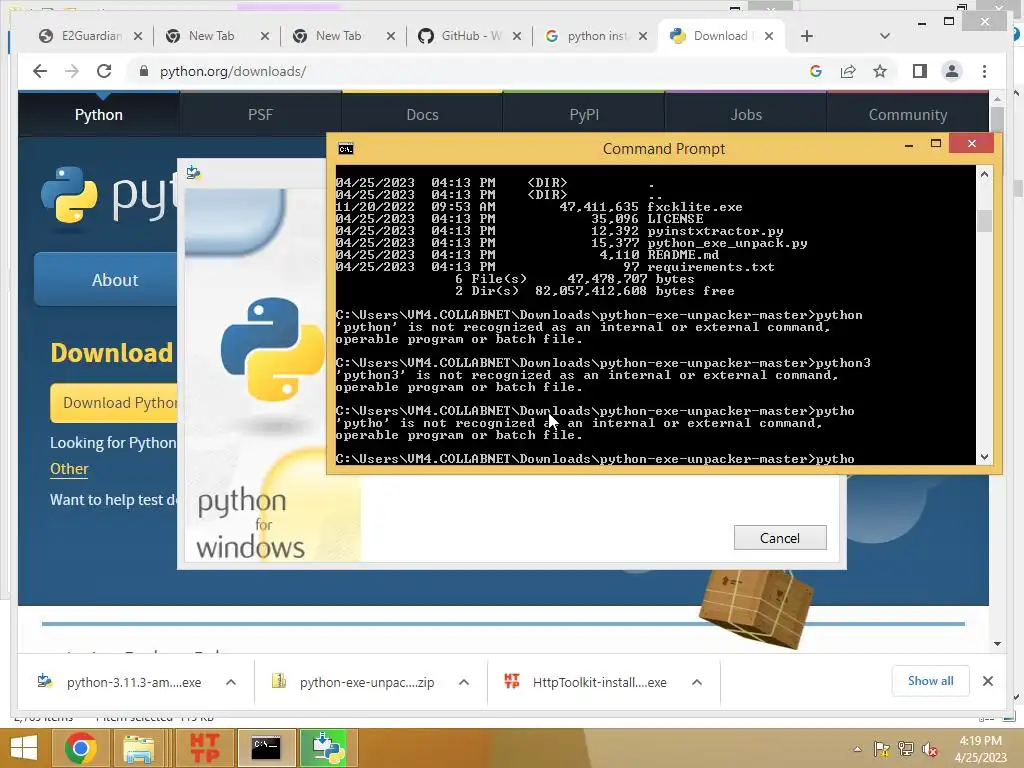
Task: Click the Command Prompt scroll down arrow
Action: [x=984, y=456]
